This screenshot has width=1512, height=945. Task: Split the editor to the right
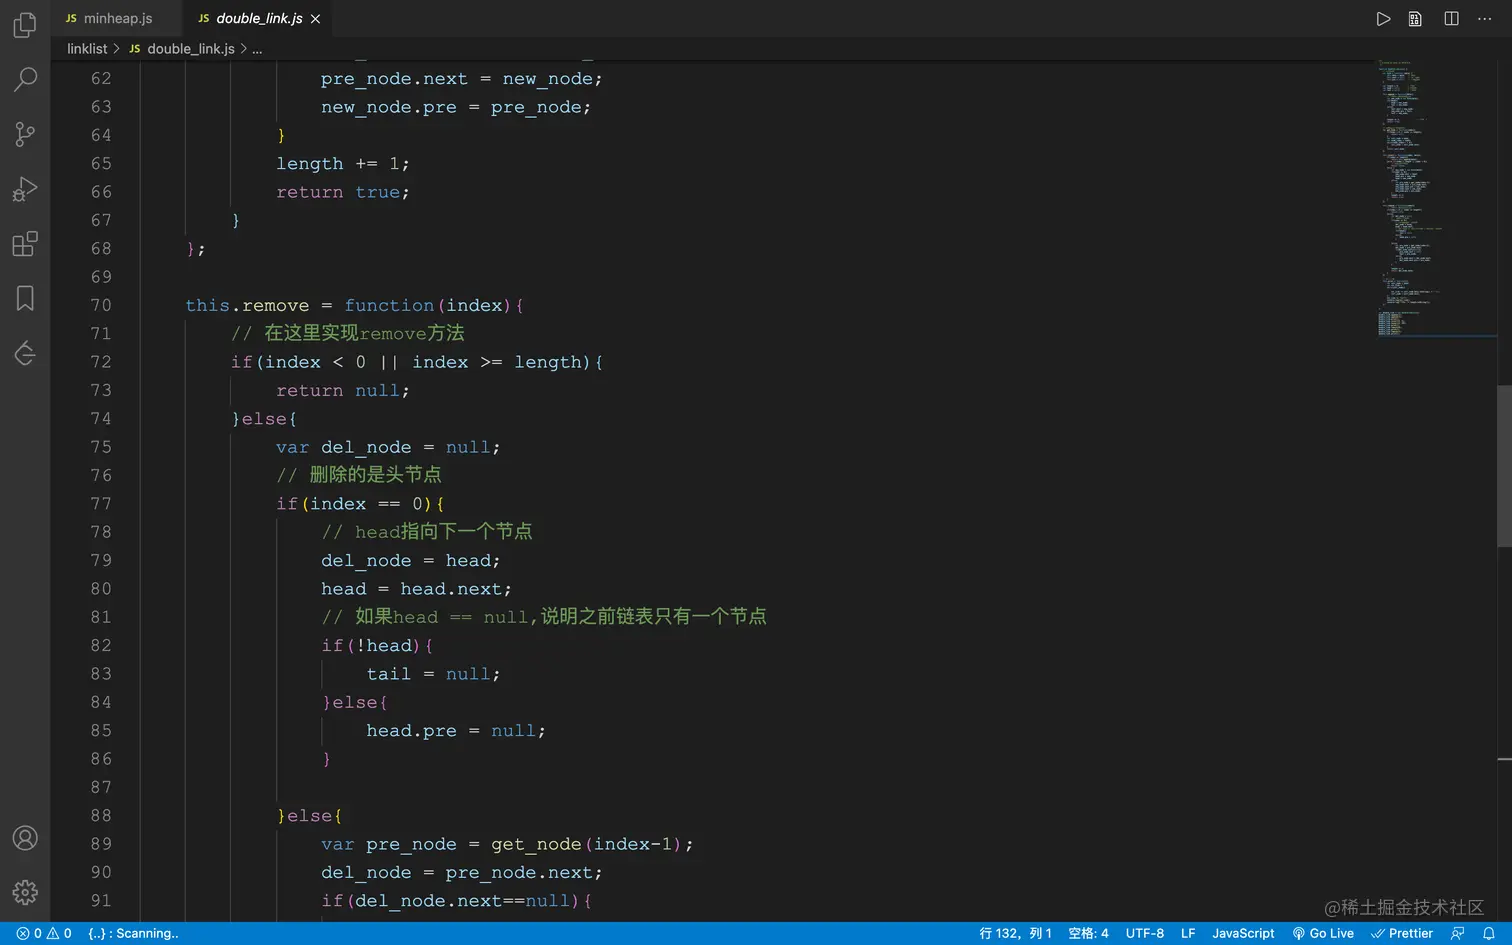pos(1451,19)
